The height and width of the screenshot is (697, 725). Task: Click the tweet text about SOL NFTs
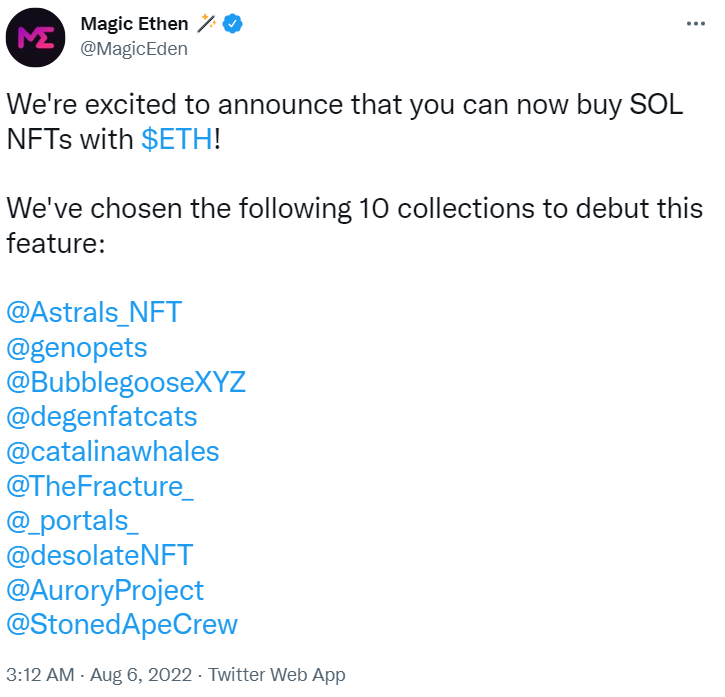click(x=344, y=122)
